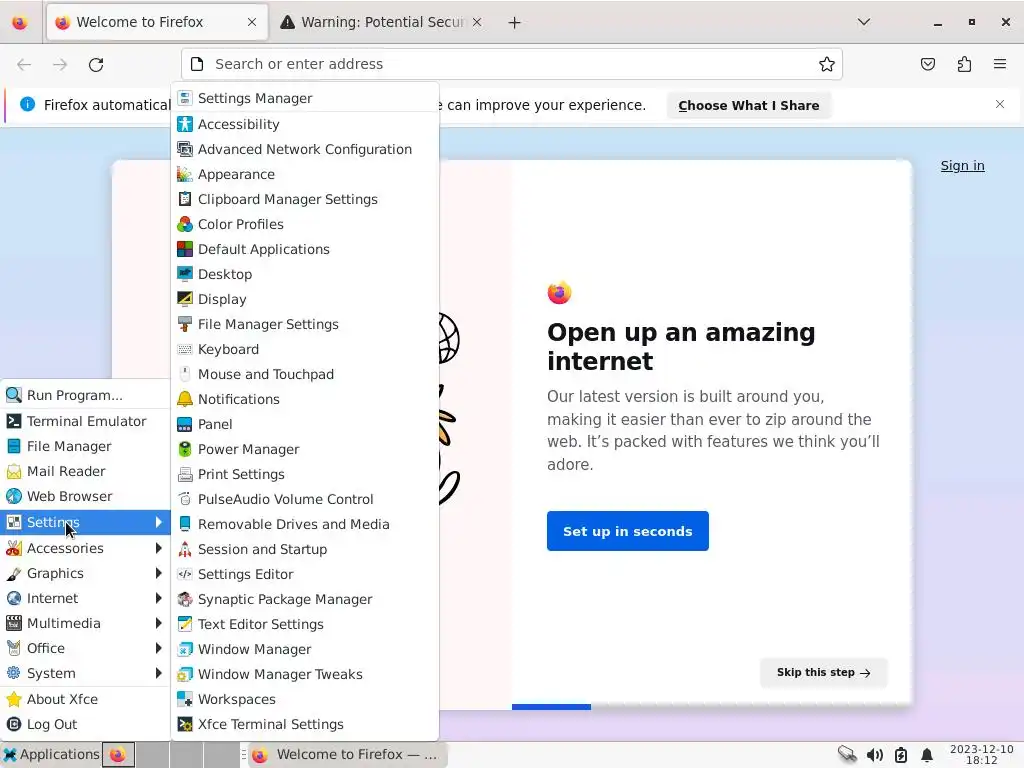The height and width of the screenshot is (768, 1024).
Task: Click the Panel settings icon
Action: [x=185, y=424]
